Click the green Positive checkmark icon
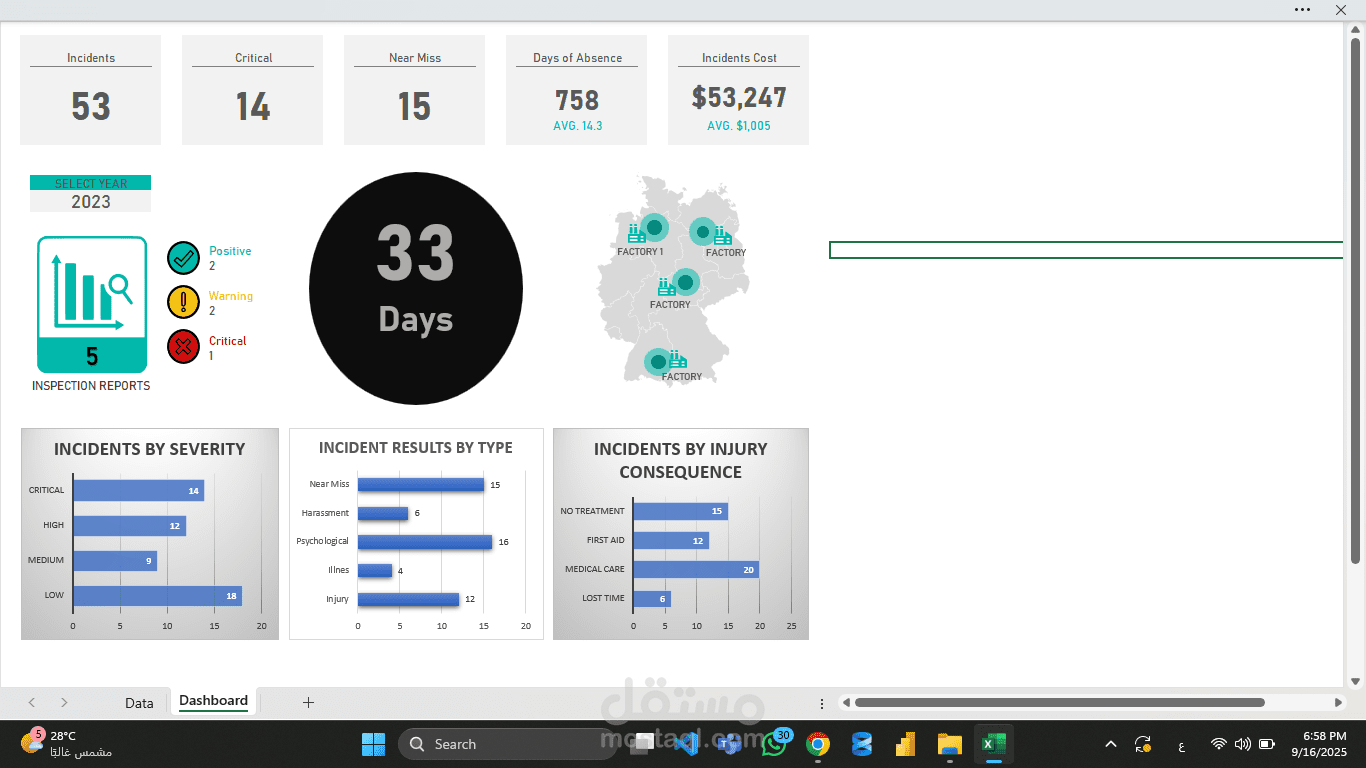Viewport: 1366px width, 768px height. pos(183,258)
